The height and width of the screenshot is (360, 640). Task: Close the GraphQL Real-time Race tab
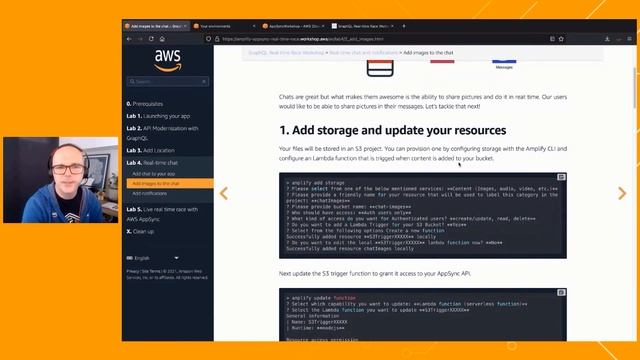392,26
